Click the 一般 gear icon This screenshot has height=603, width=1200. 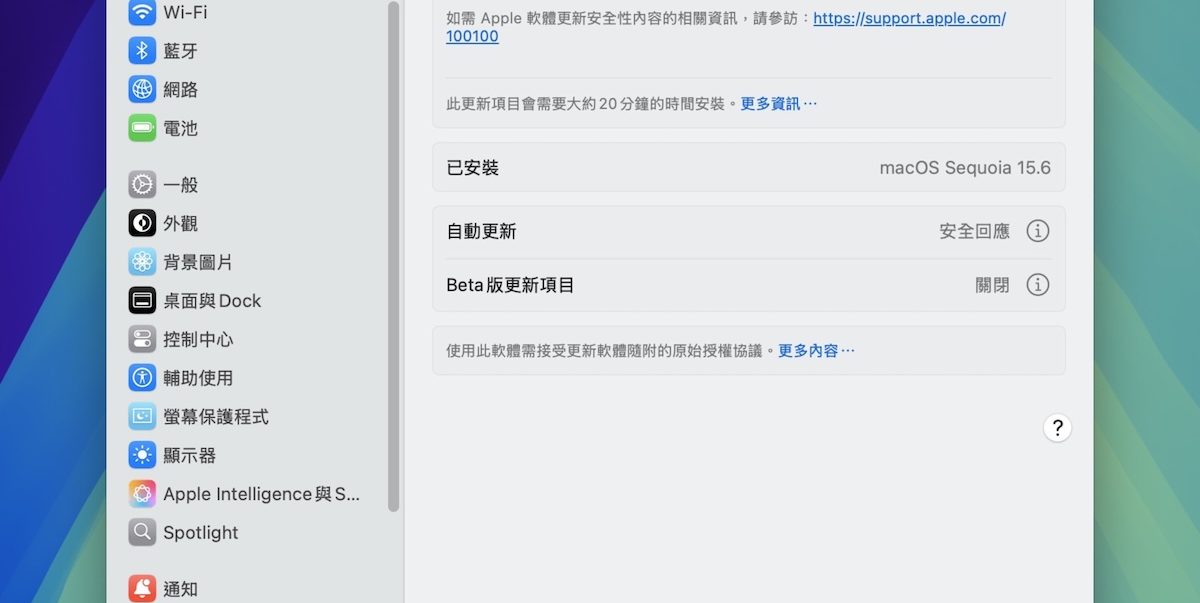click(142, 185)
